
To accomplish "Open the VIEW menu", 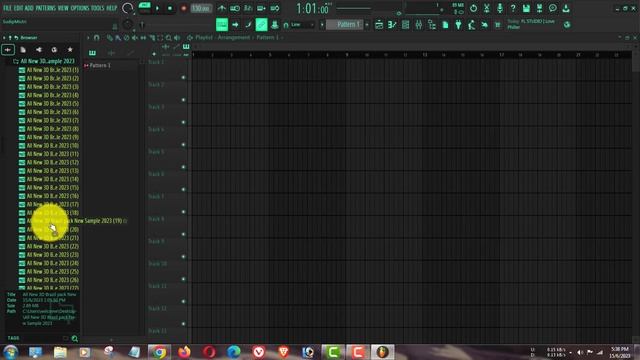I will [63, 8].
